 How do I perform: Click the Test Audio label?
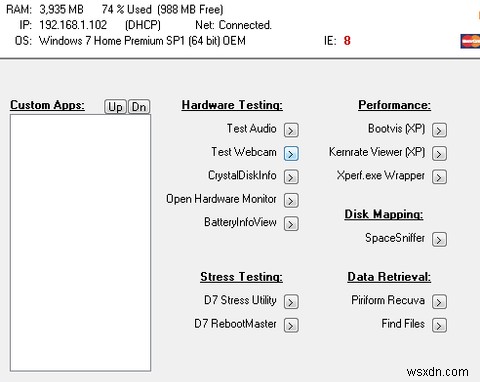click(251, 128)
